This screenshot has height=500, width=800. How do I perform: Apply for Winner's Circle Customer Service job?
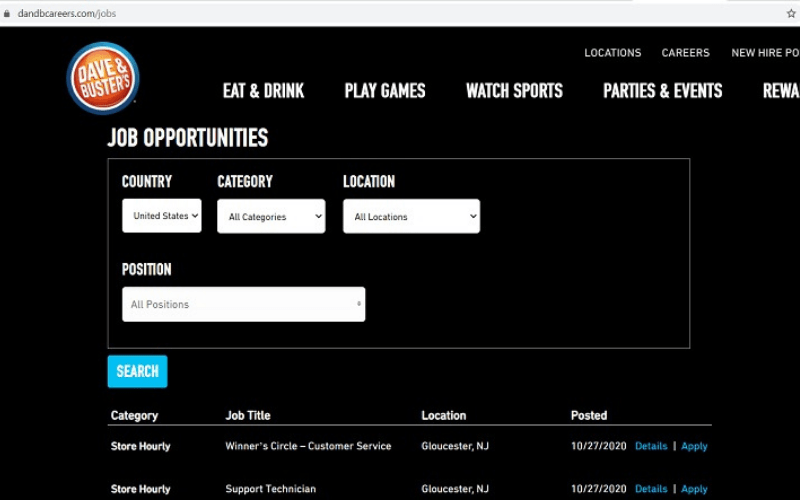click(x=694, y=446)
